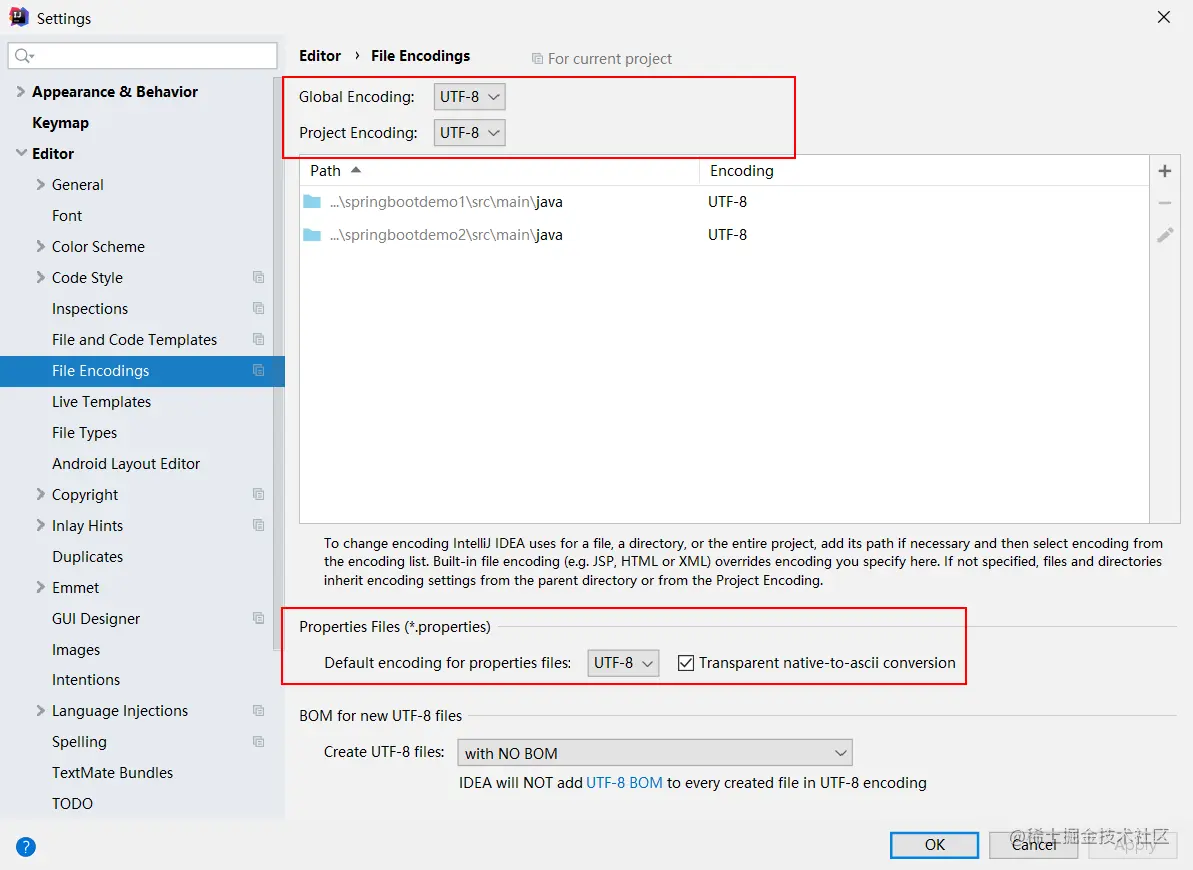Click folder icon of springbootdemo2 row
Image resolution: width=1193 pixels, height=870 pixels.
(312, 234)
